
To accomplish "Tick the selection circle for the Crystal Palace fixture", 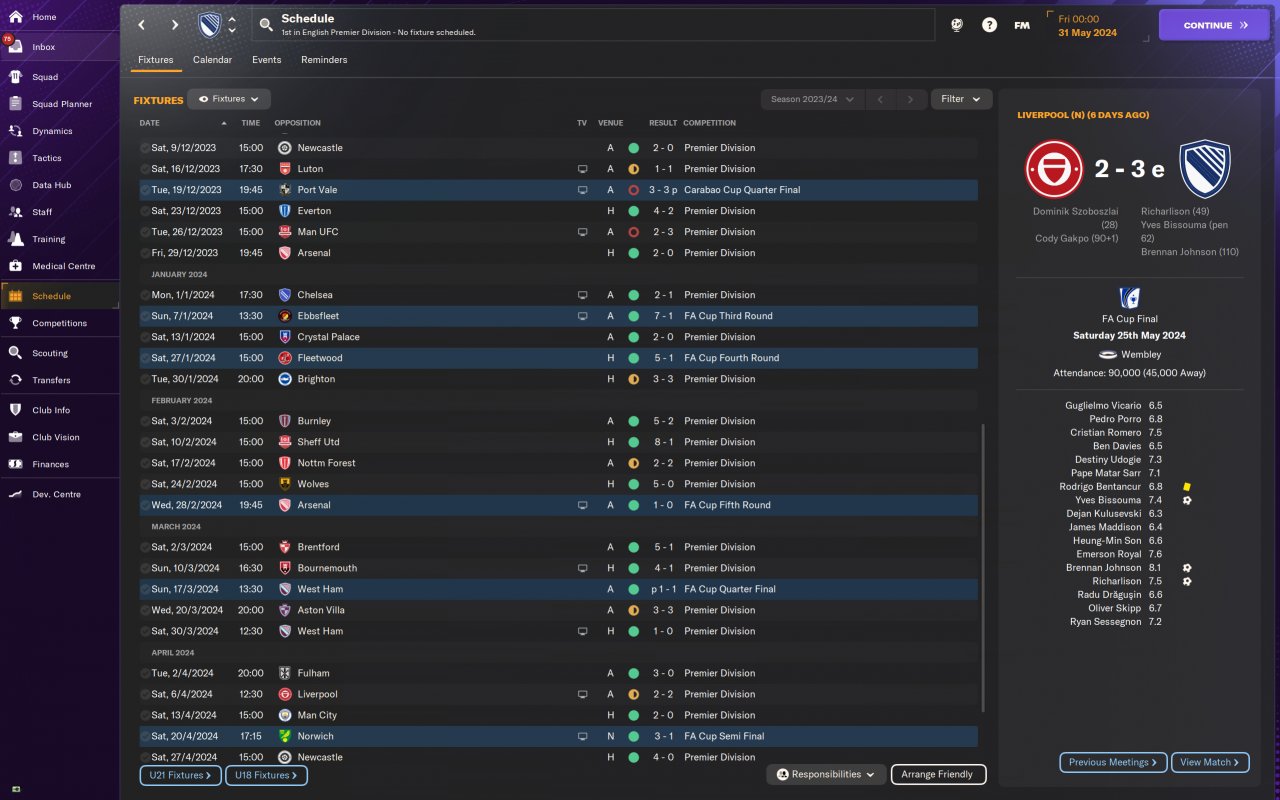I will (144, 337).
